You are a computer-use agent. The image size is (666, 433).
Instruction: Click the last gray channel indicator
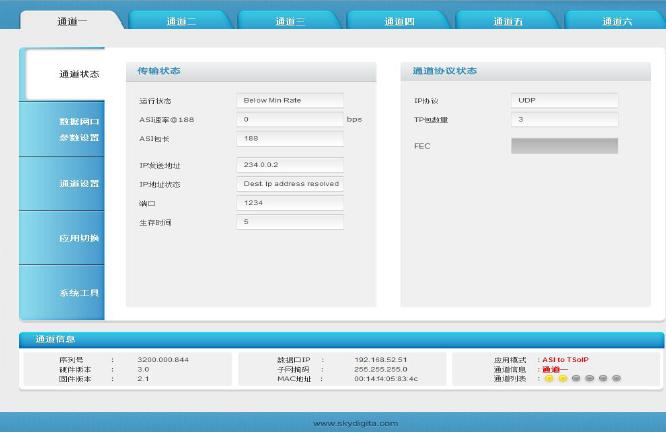pyautogui.click(x=617, y=378)
